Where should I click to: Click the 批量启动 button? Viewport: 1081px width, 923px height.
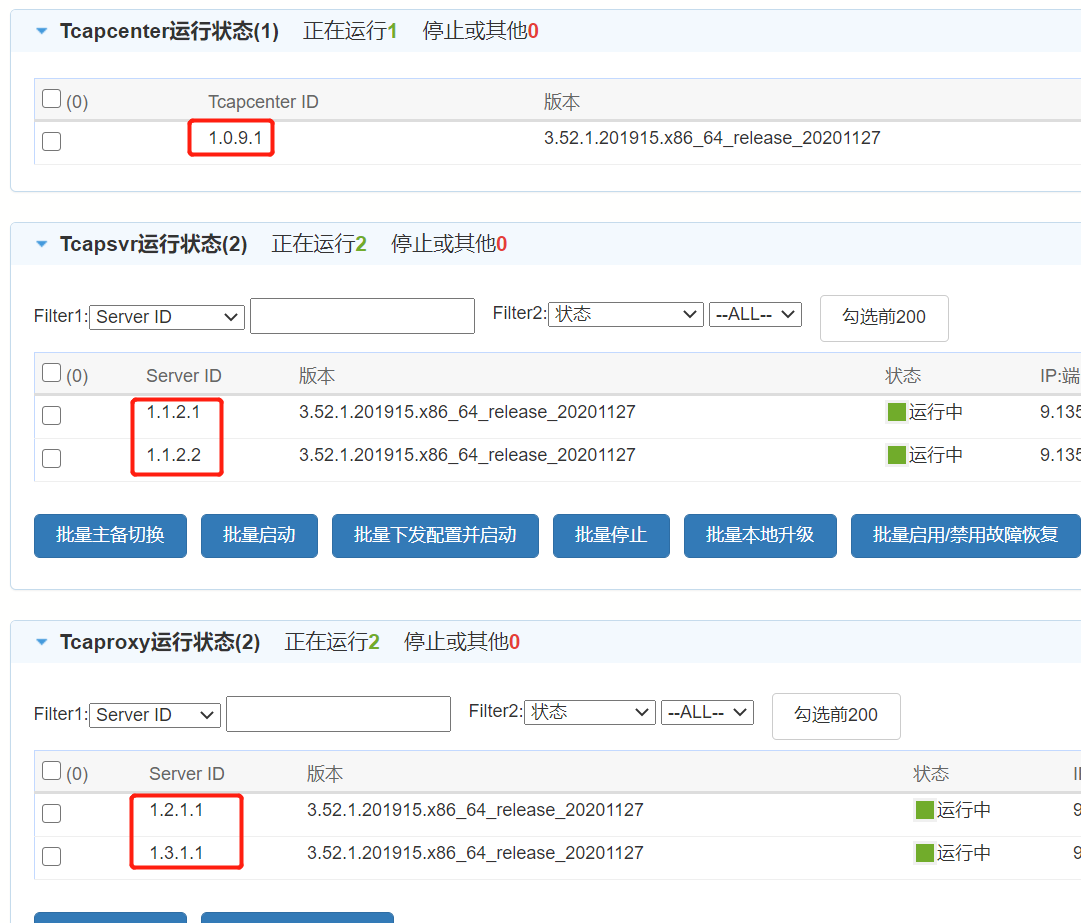point(259,536)
